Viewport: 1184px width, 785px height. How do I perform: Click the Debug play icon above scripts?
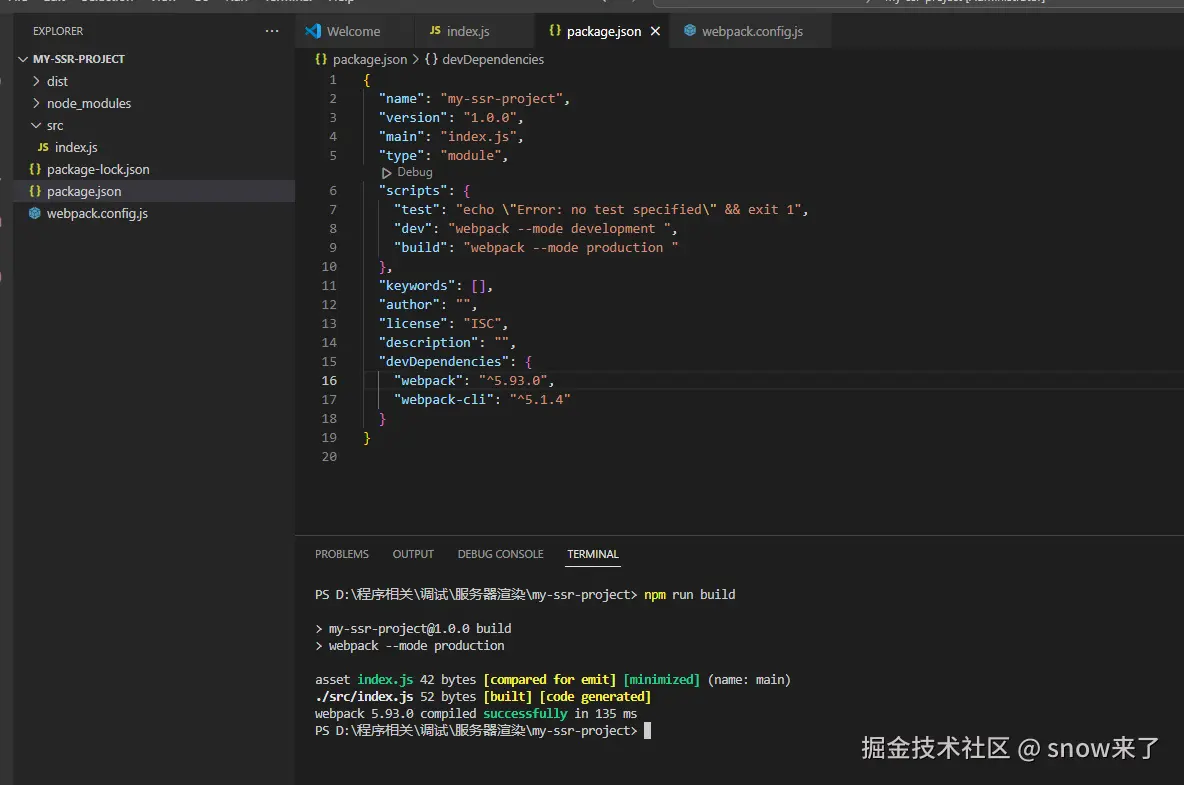(x=387, y=172)
